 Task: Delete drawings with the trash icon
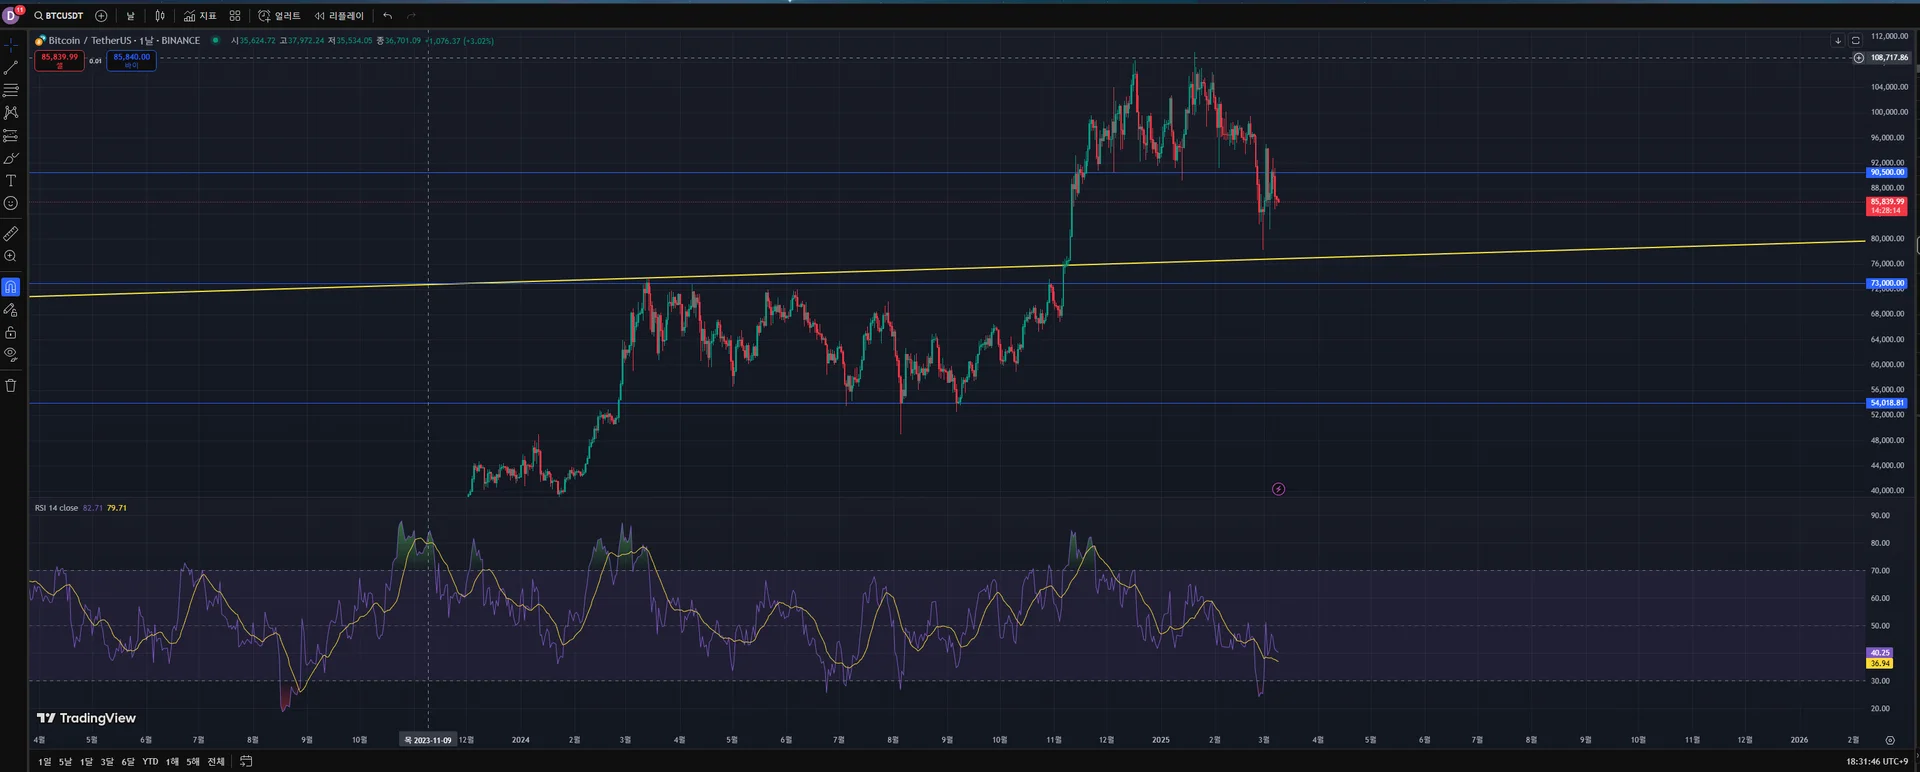click(11, 385)
